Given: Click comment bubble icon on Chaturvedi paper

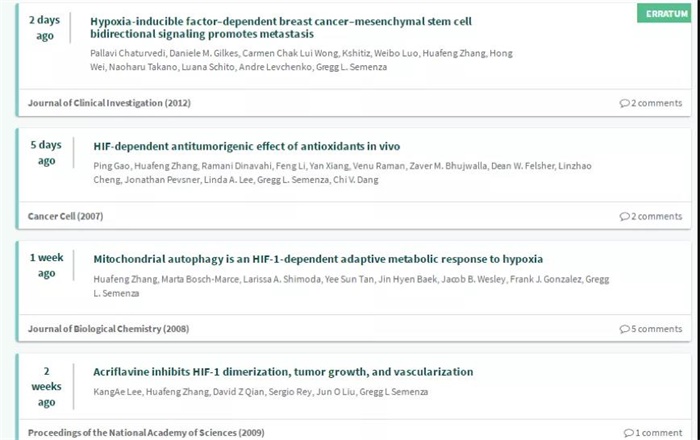Looking at the screenshot, I should pos(625,103).
